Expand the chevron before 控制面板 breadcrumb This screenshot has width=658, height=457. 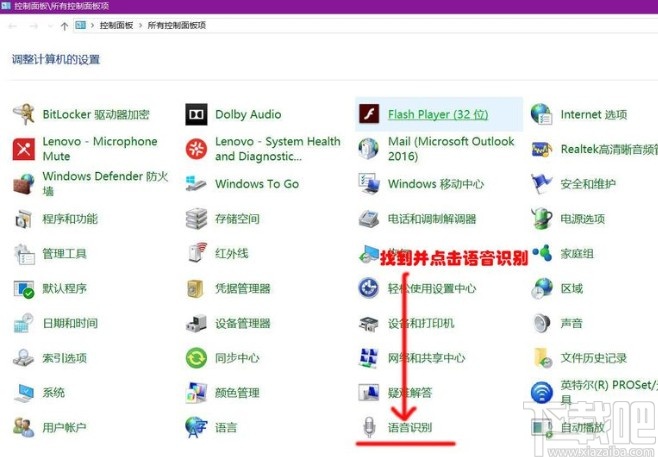93,25
